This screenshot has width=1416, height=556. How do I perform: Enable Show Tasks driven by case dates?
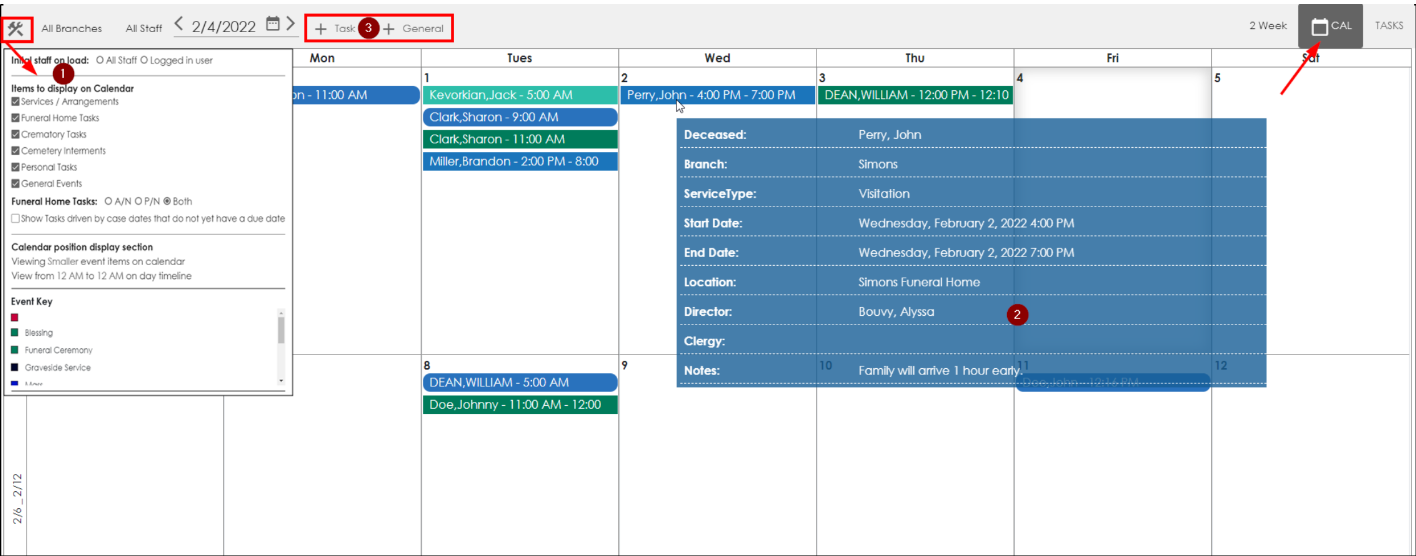pos(15,218)
